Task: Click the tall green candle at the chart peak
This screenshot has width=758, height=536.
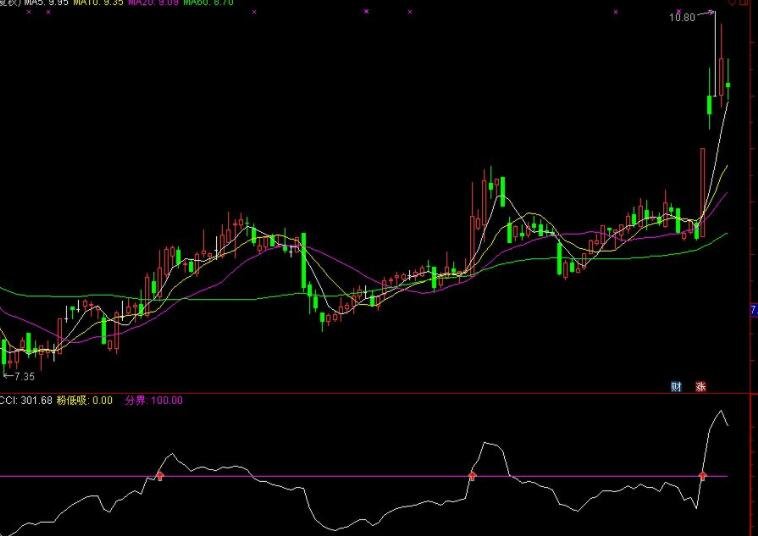Action: [x=709, y=105]
